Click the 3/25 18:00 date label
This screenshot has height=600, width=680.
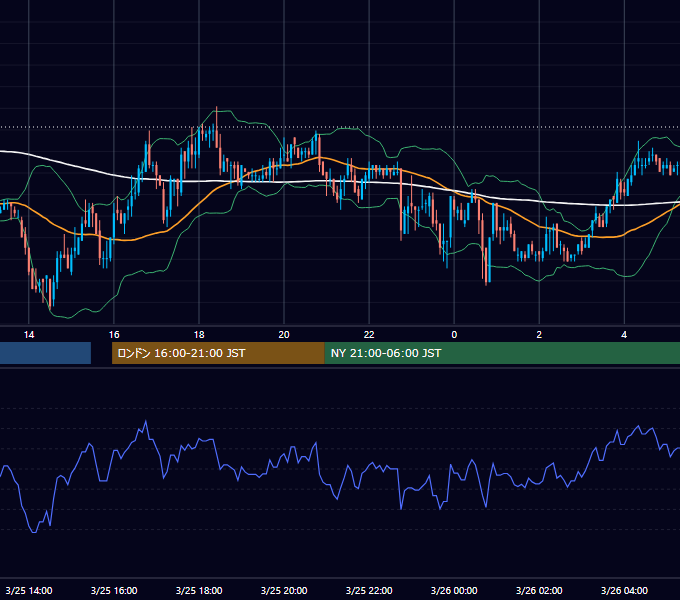coord(199,590)
